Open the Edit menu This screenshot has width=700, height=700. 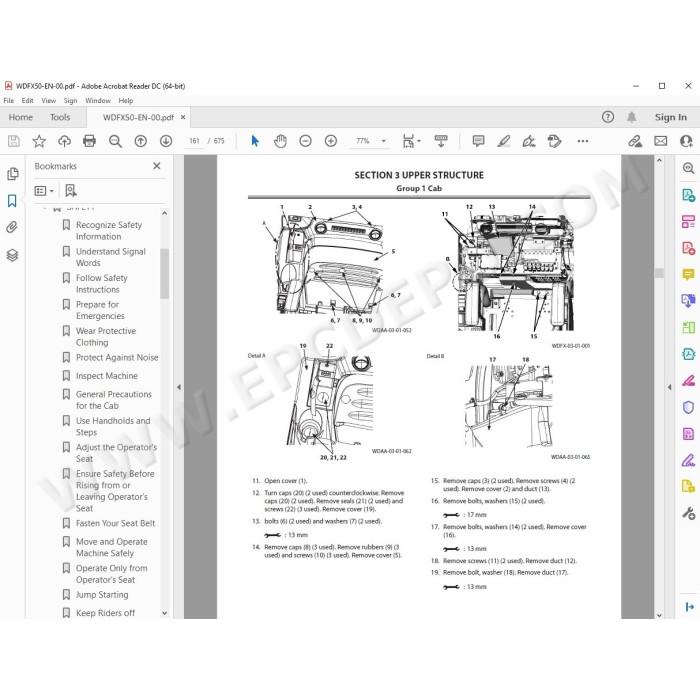click(28, 101)
